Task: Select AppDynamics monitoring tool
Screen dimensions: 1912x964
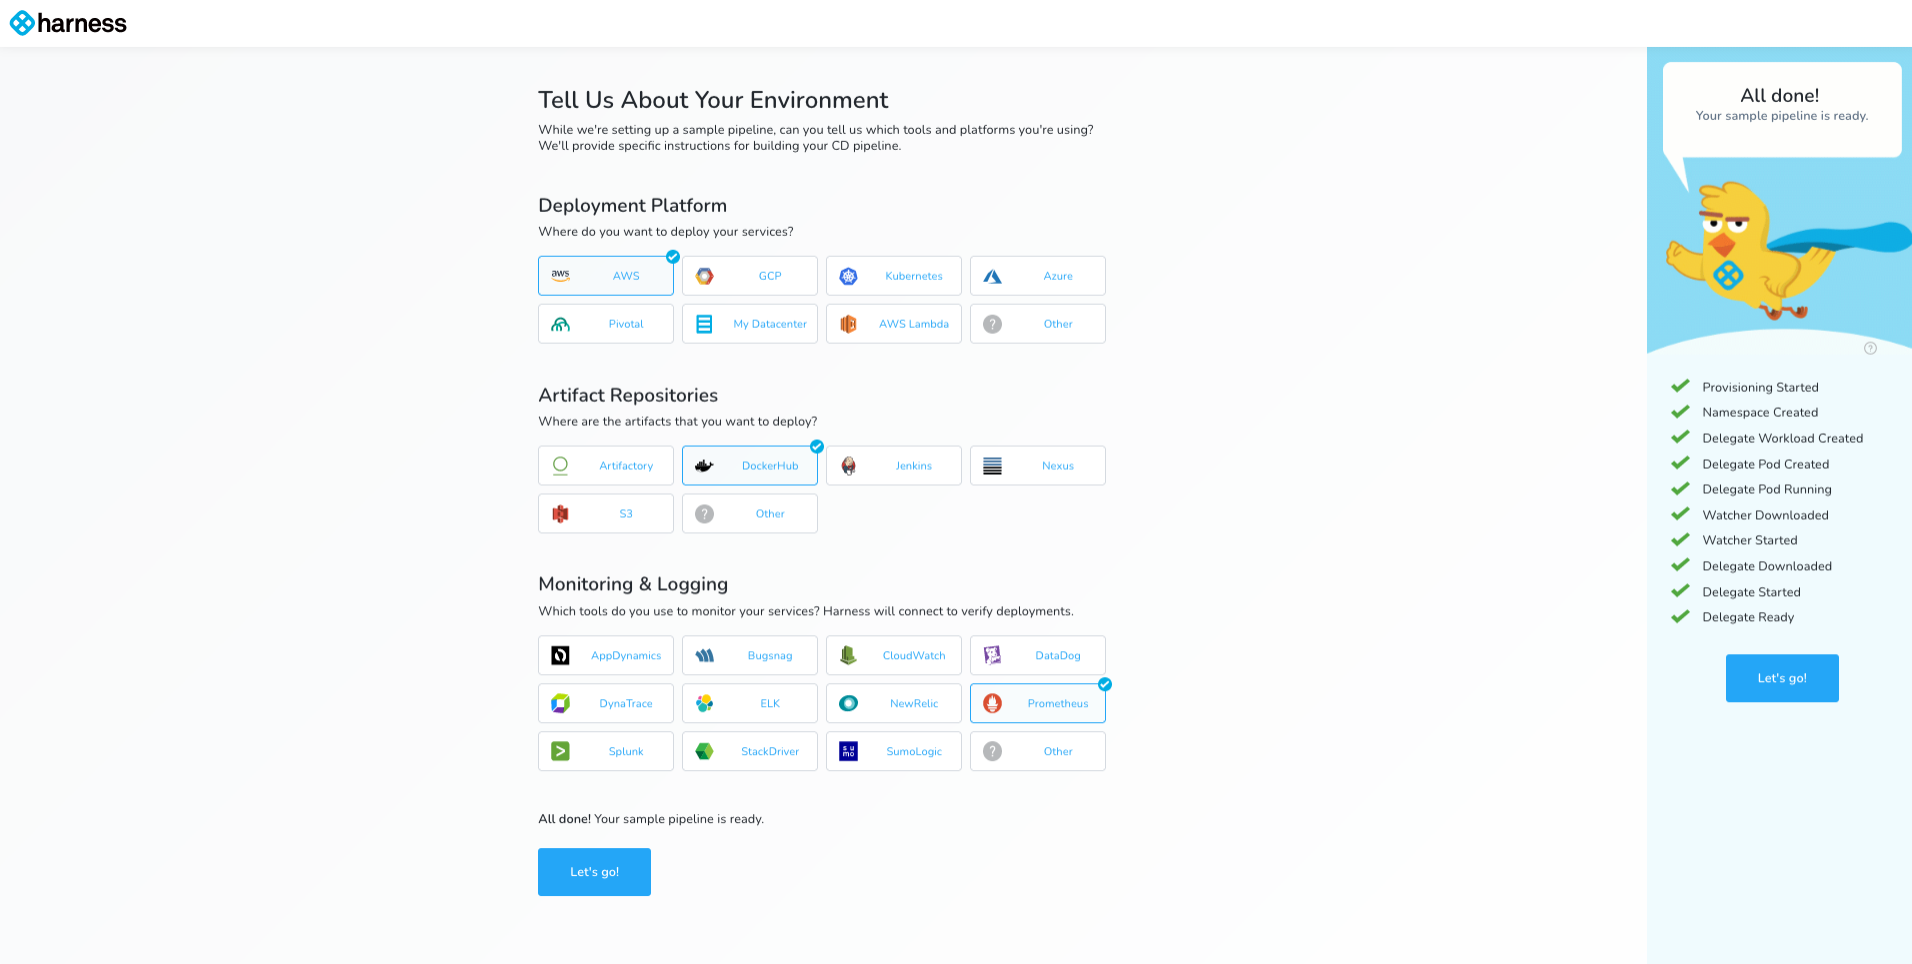Action: point(606,656)
